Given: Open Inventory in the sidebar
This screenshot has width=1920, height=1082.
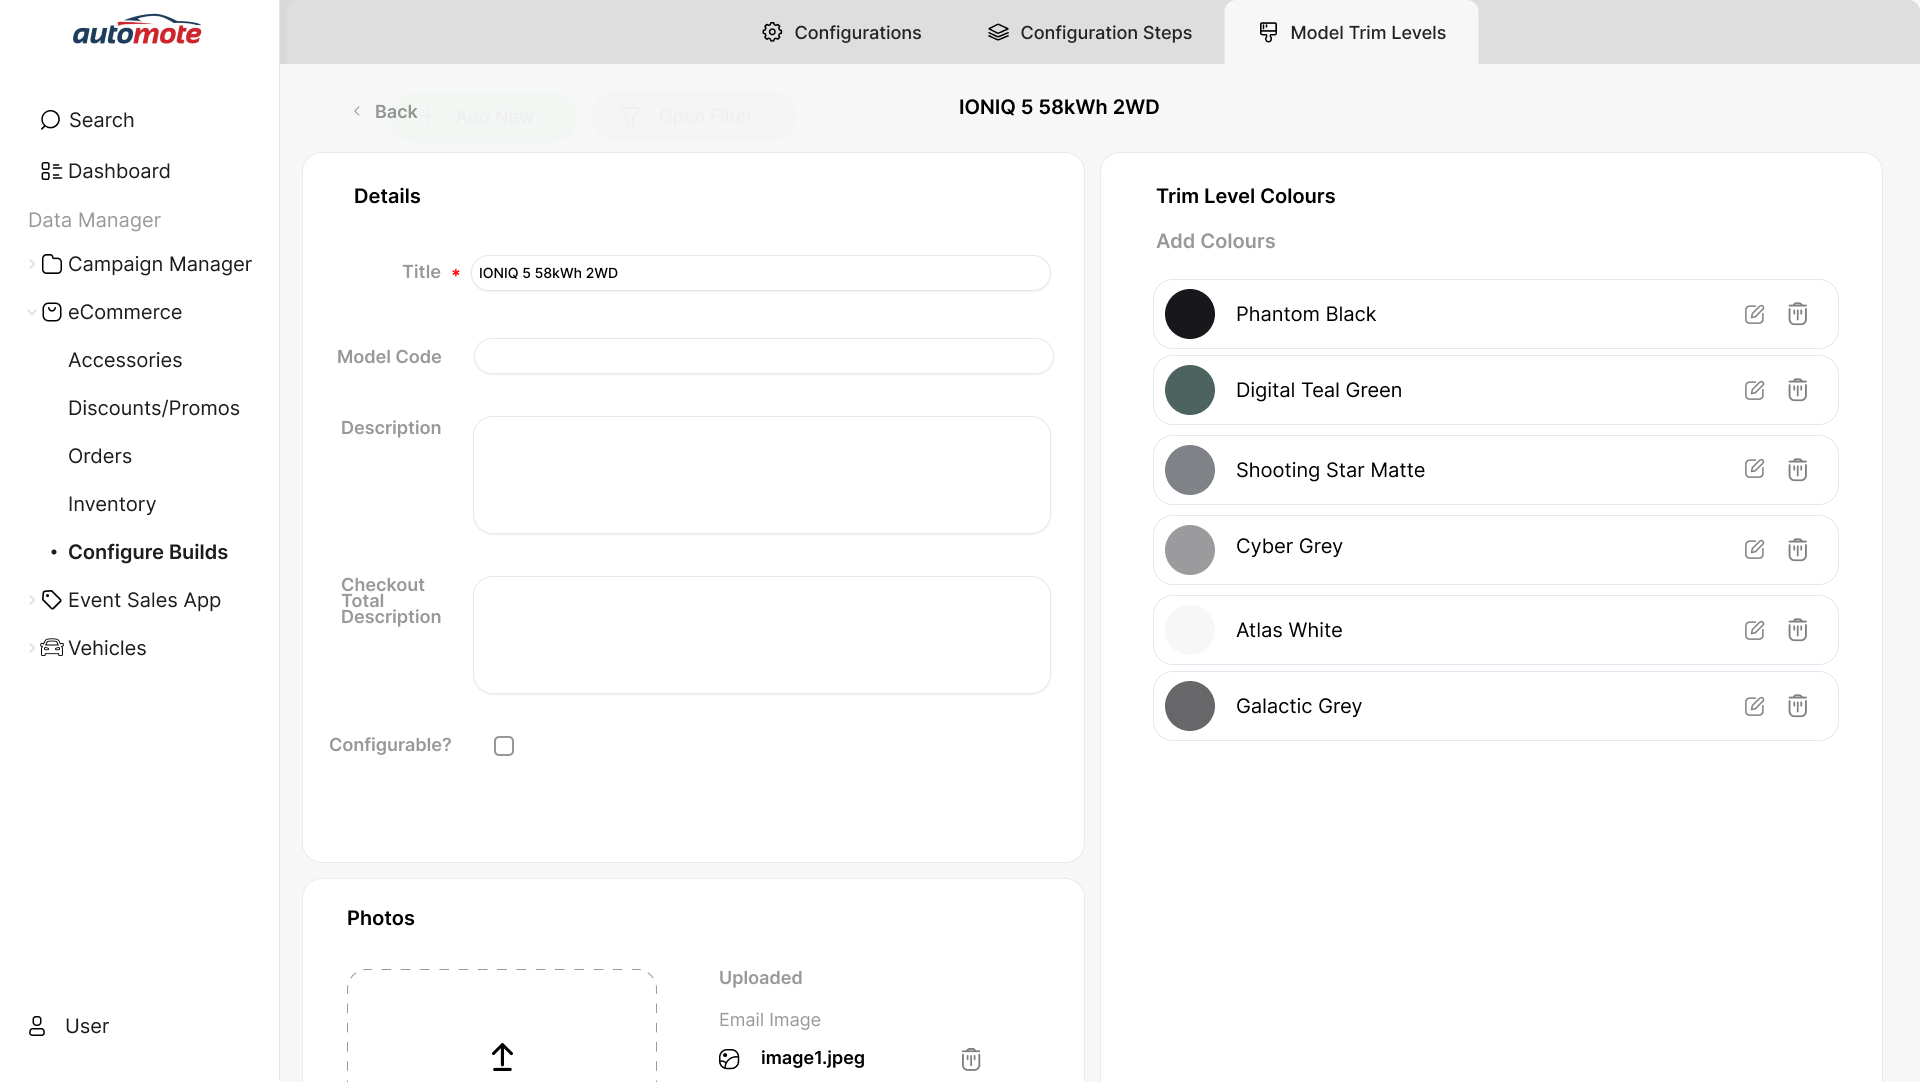Looking at the screenshot, I should (x=112, y=504).
